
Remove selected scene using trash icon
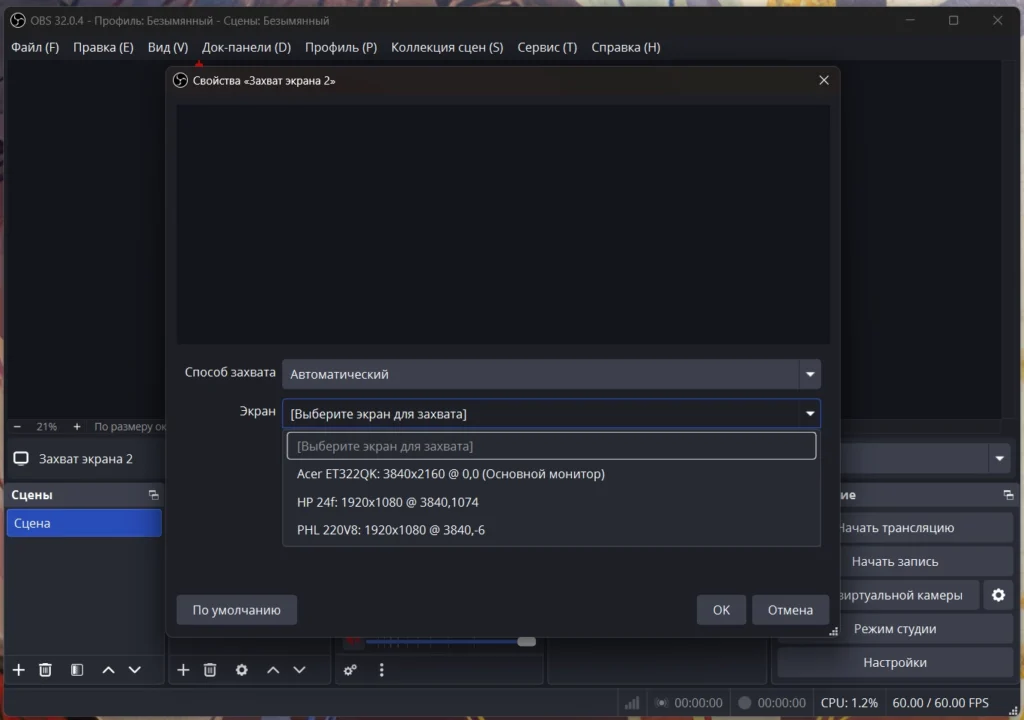(45, 669)
